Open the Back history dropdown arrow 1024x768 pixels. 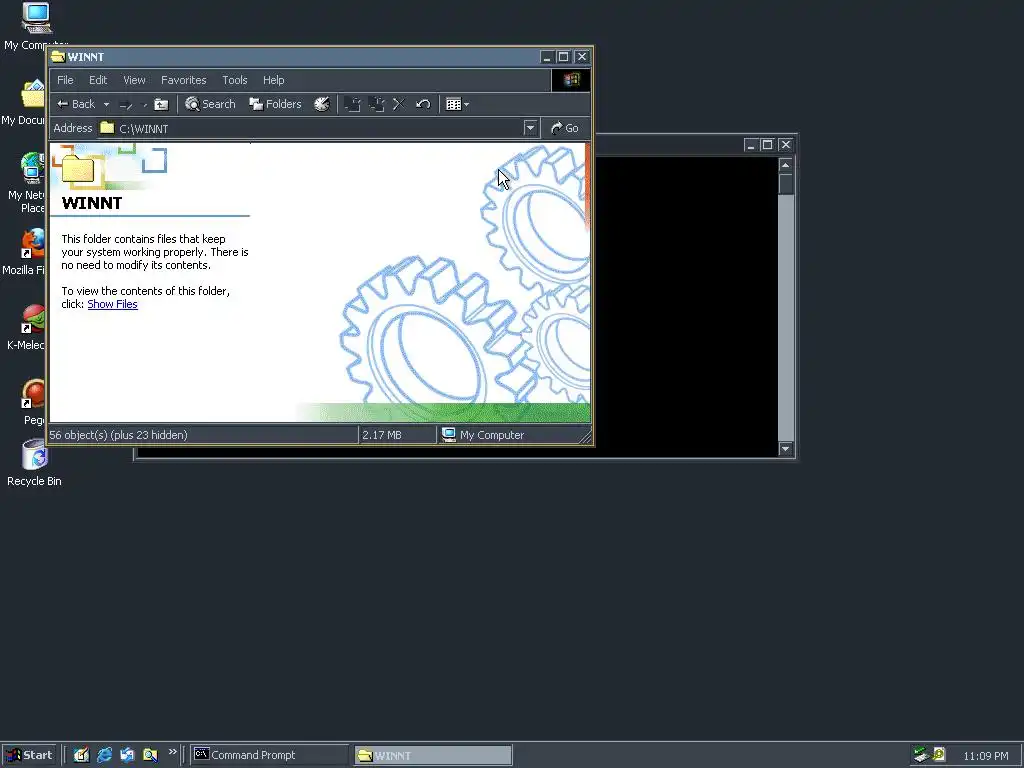click(106, 104)
